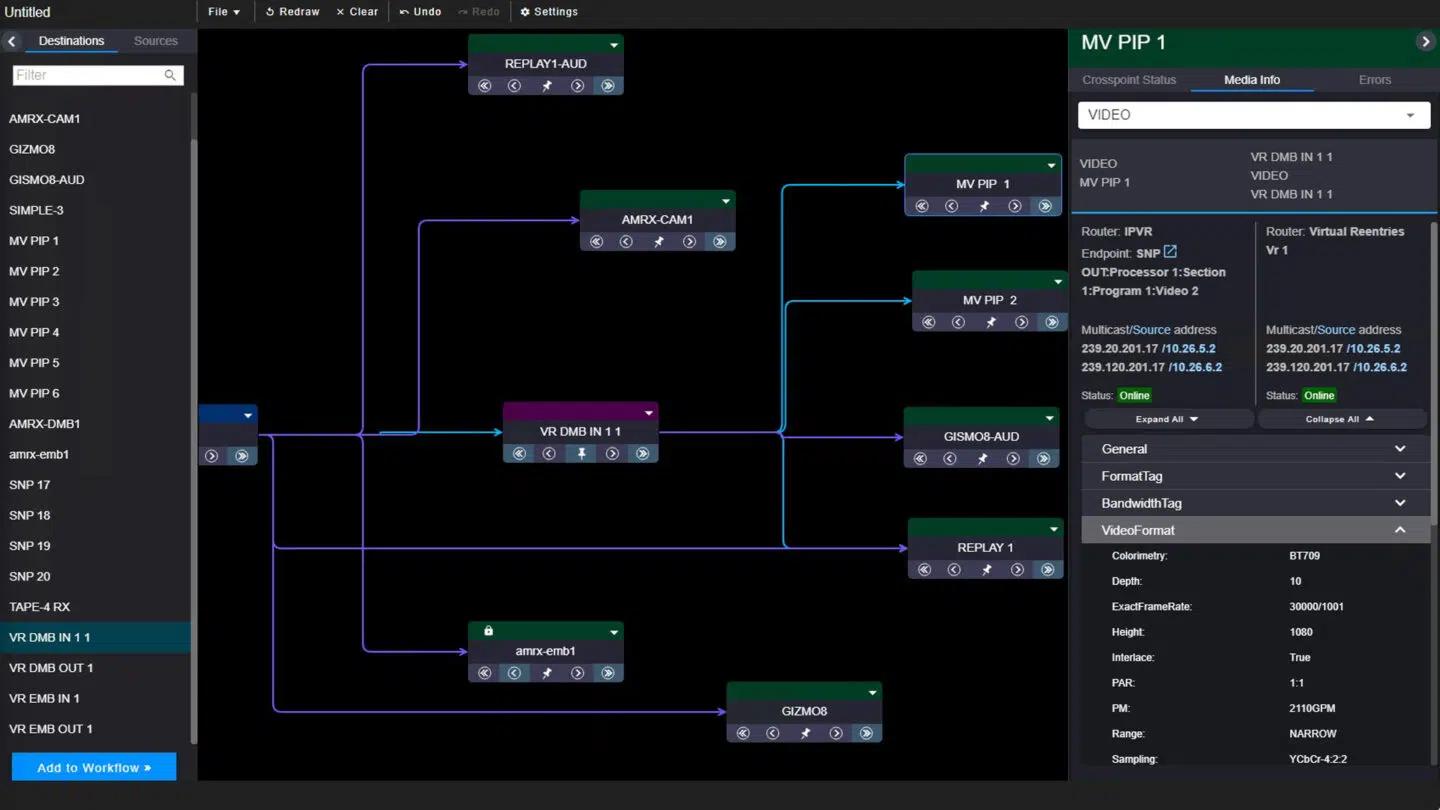
Task: Select SNP 17 in destinations list
Action: coord(95,485)
